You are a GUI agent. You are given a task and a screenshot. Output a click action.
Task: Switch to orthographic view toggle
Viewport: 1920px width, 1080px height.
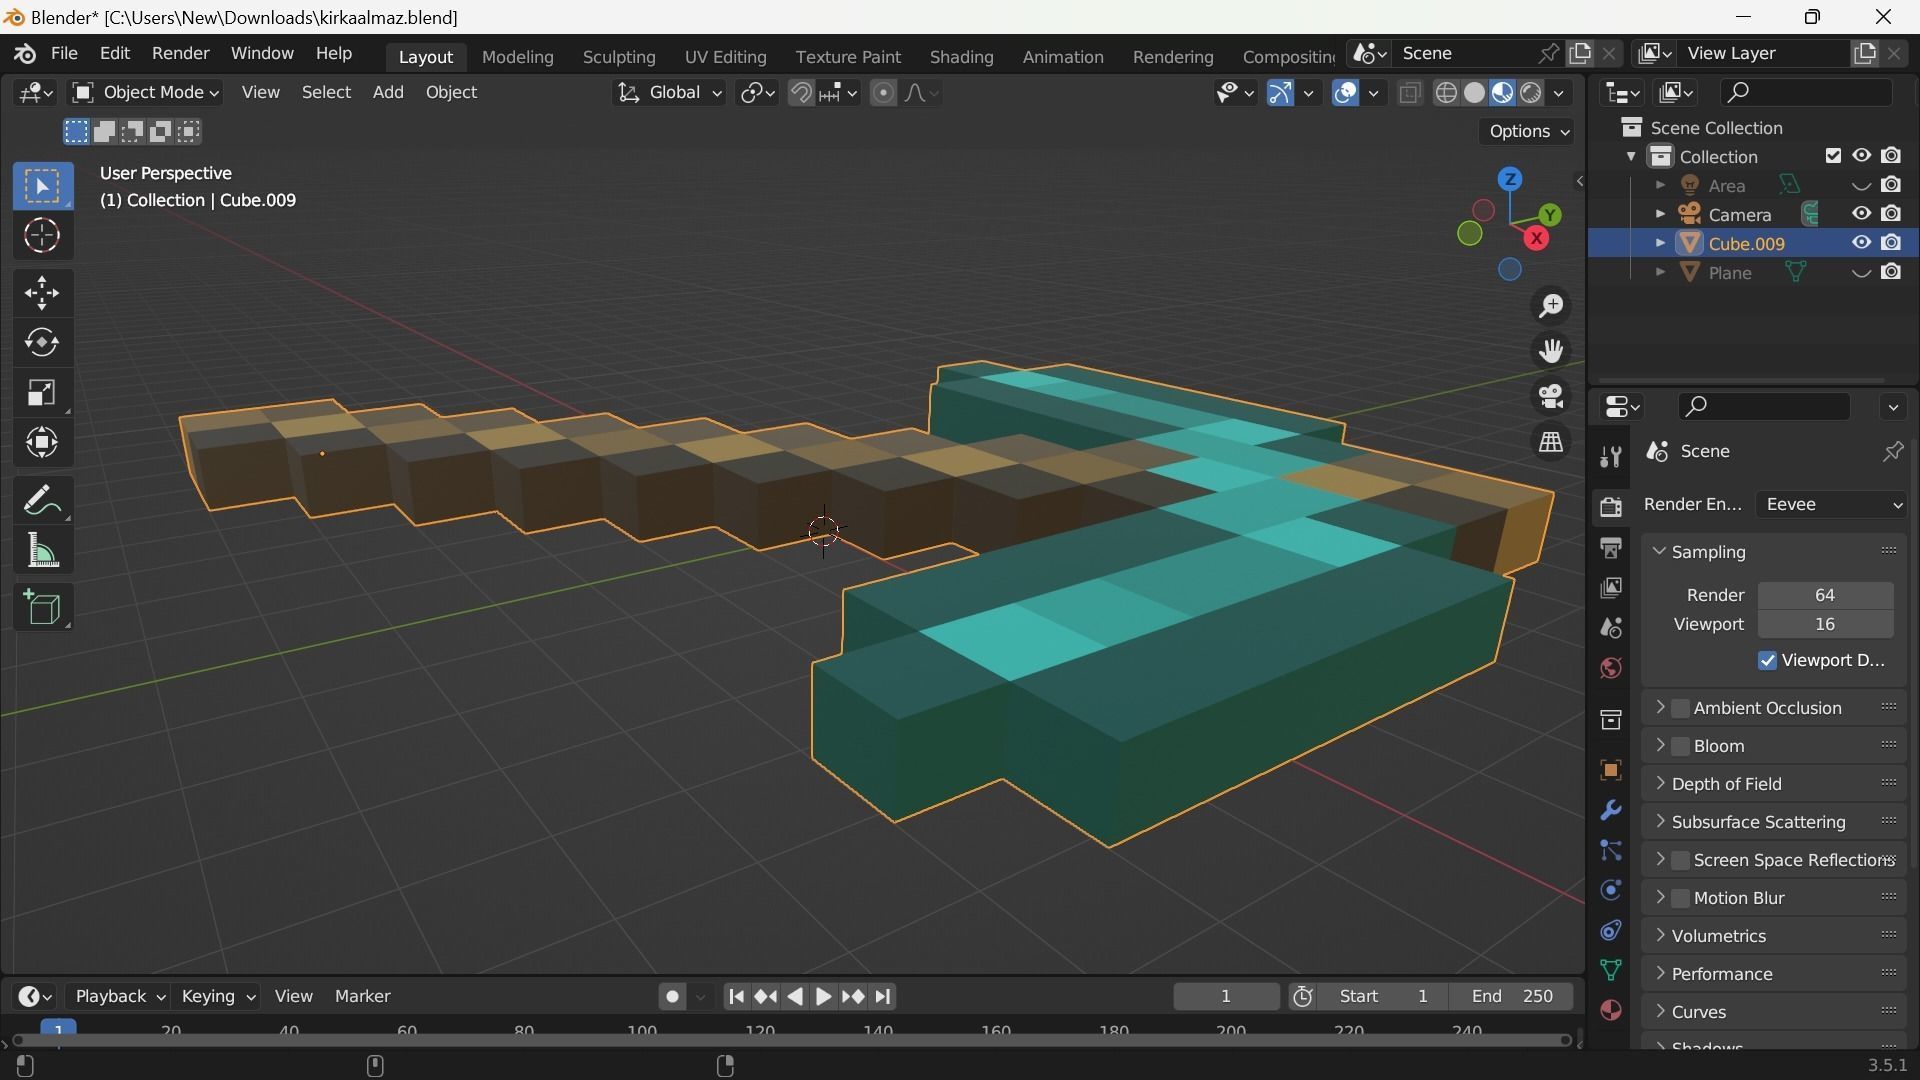[1551, 442]
